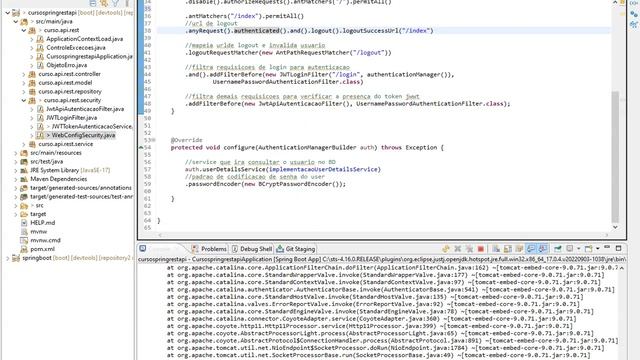Click the Open Console icon
Viewport: 640px width, 360px height.
click(x=589, y=249)
